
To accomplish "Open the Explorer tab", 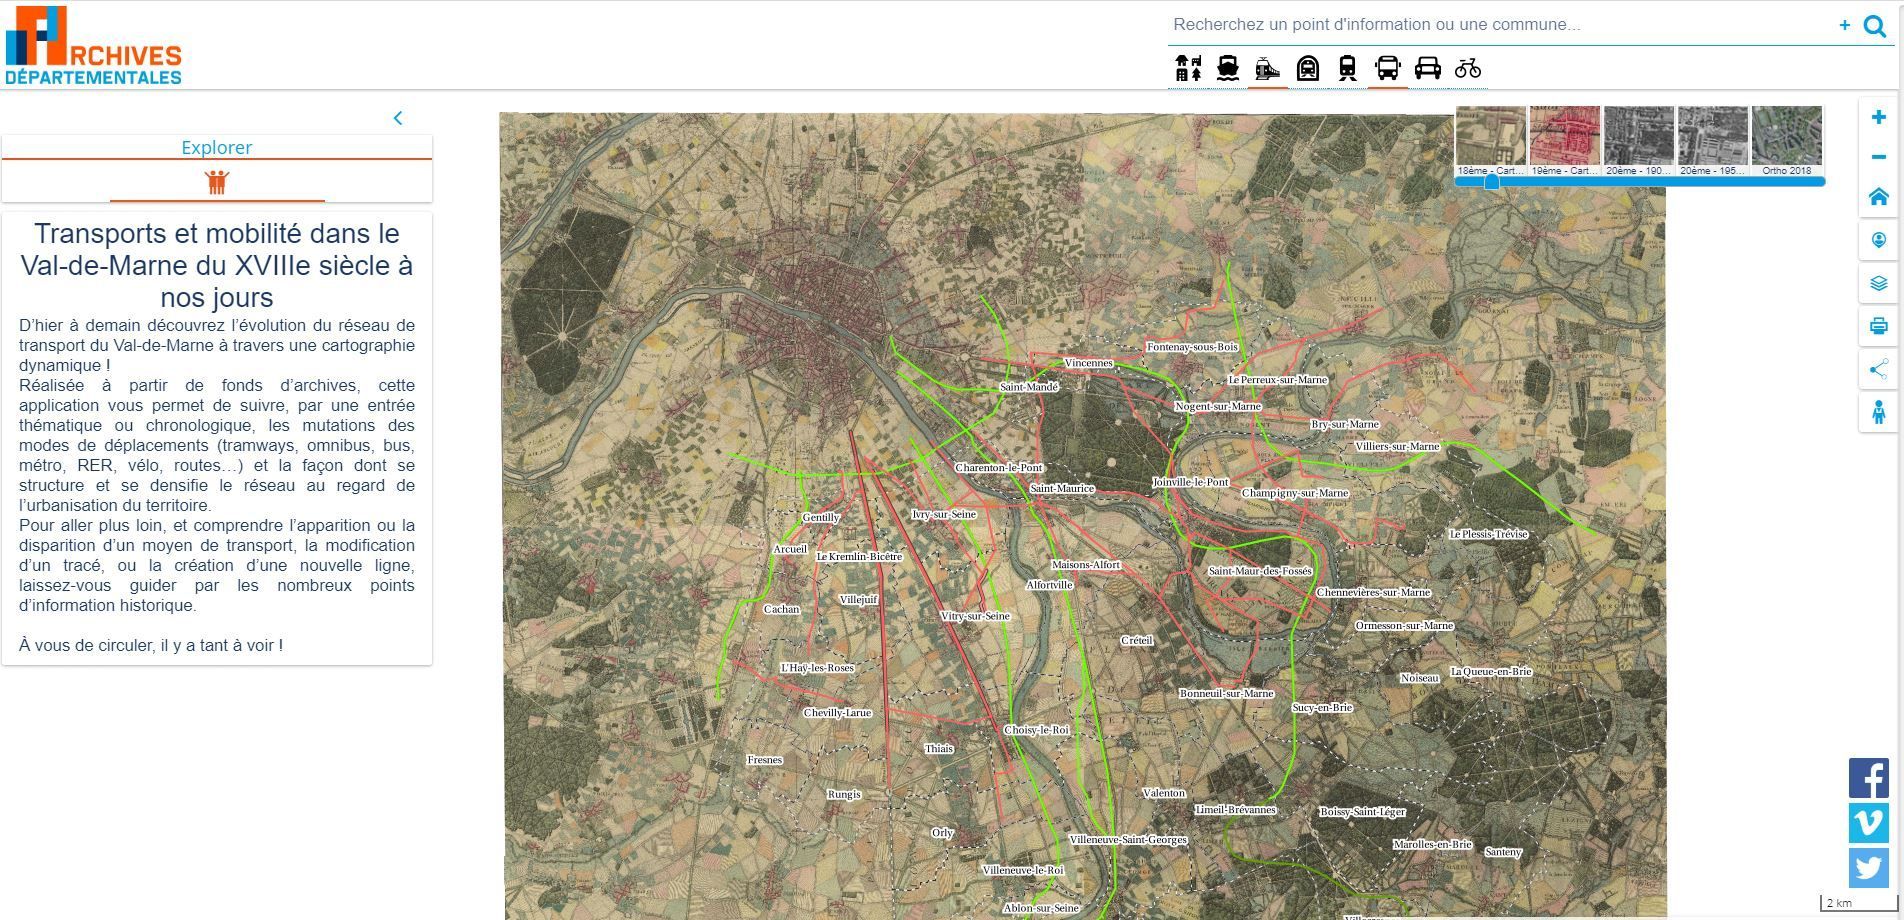I will [217, 147].
